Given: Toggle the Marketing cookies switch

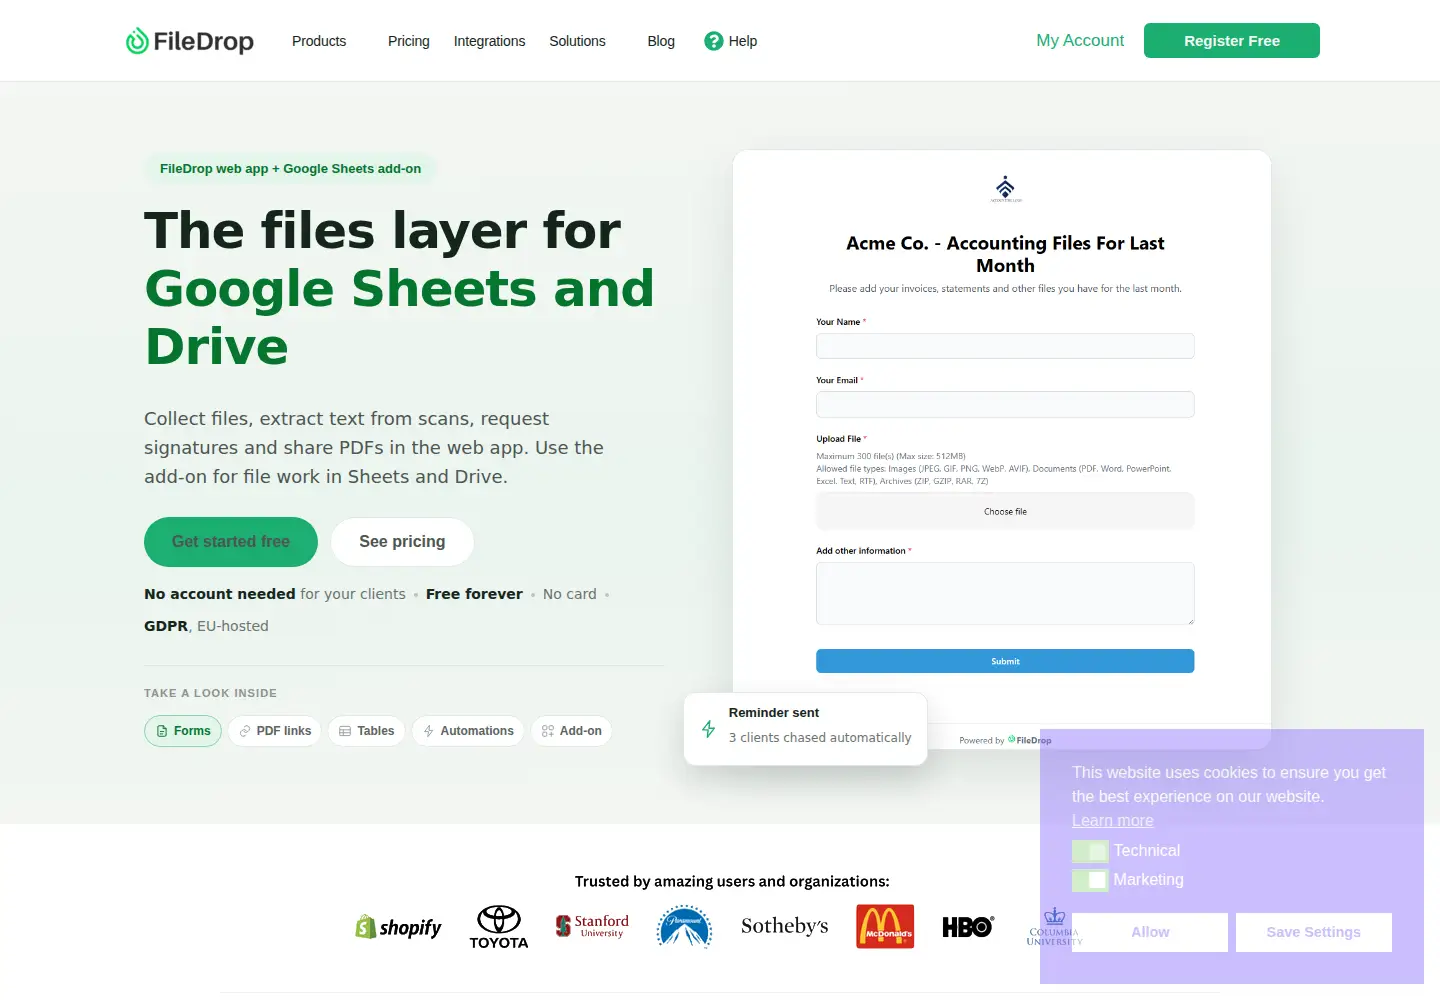Looking at the screenshot, I should (1090, 880).
